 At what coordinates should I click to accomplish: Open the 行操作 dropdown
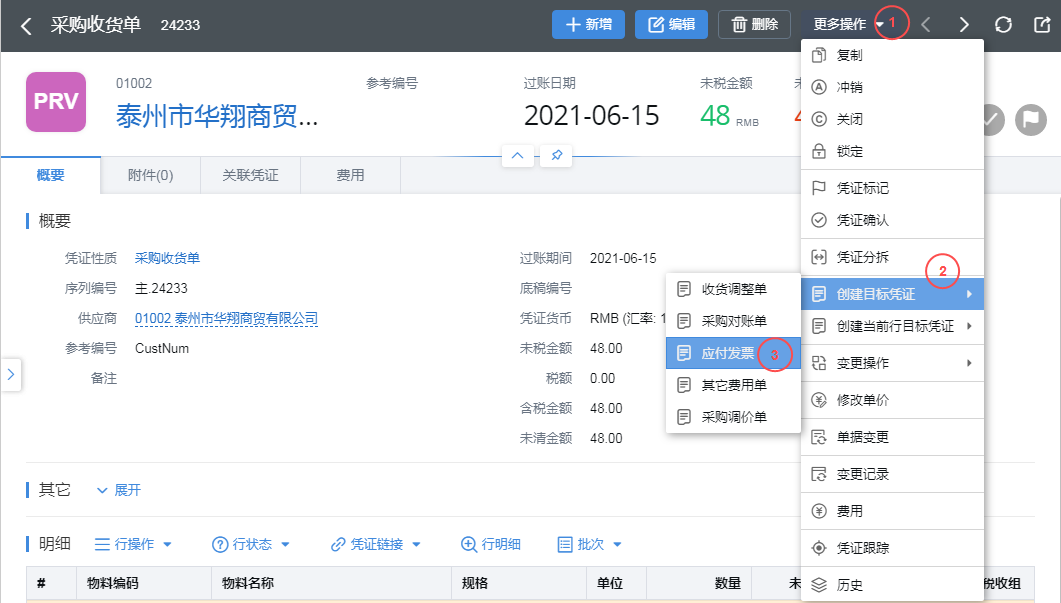(x=133, y=544)
